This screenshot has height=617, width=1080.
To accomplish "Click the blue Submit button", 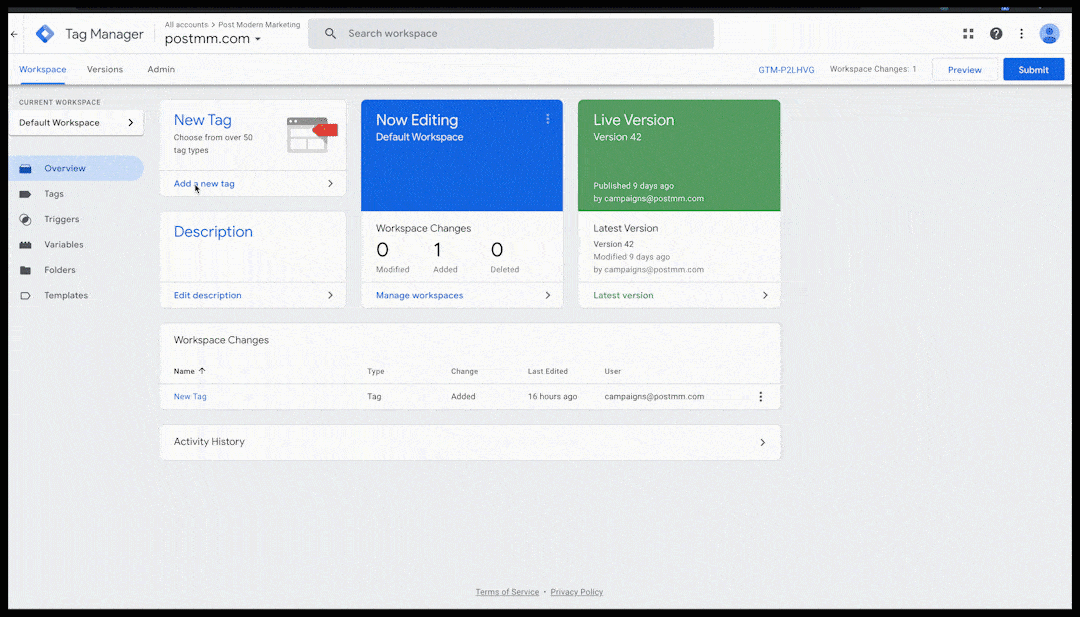I will 1033,70.
